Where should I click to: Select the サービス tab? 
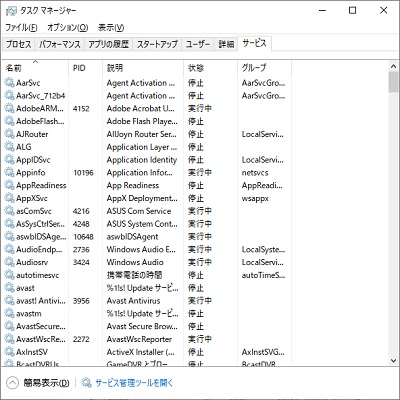254,43
